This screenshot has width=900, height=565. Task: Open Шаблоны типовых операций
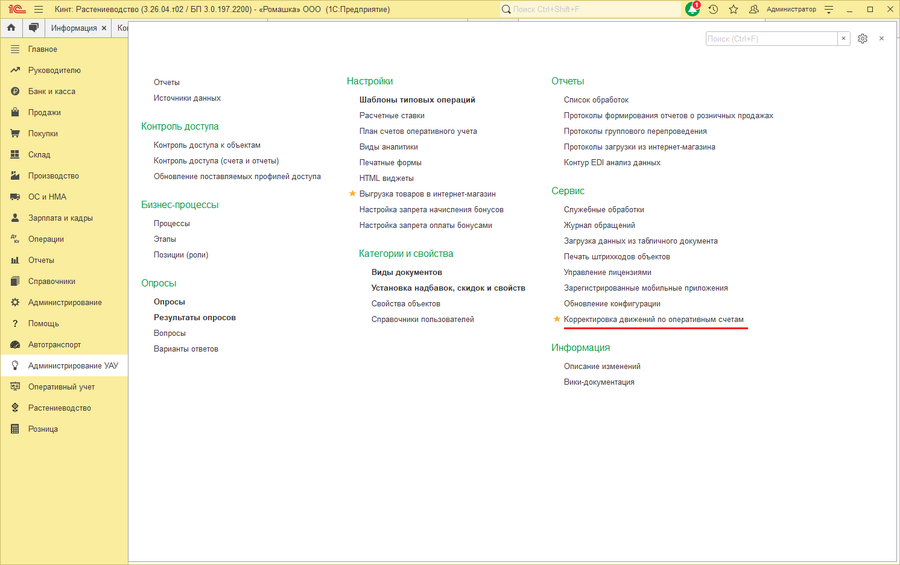[417, 100]
